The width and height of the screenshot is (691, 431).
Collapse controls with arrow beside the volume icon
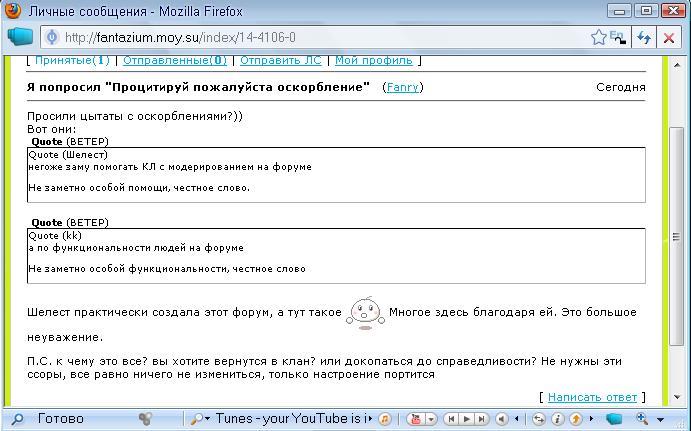(516, 419)
